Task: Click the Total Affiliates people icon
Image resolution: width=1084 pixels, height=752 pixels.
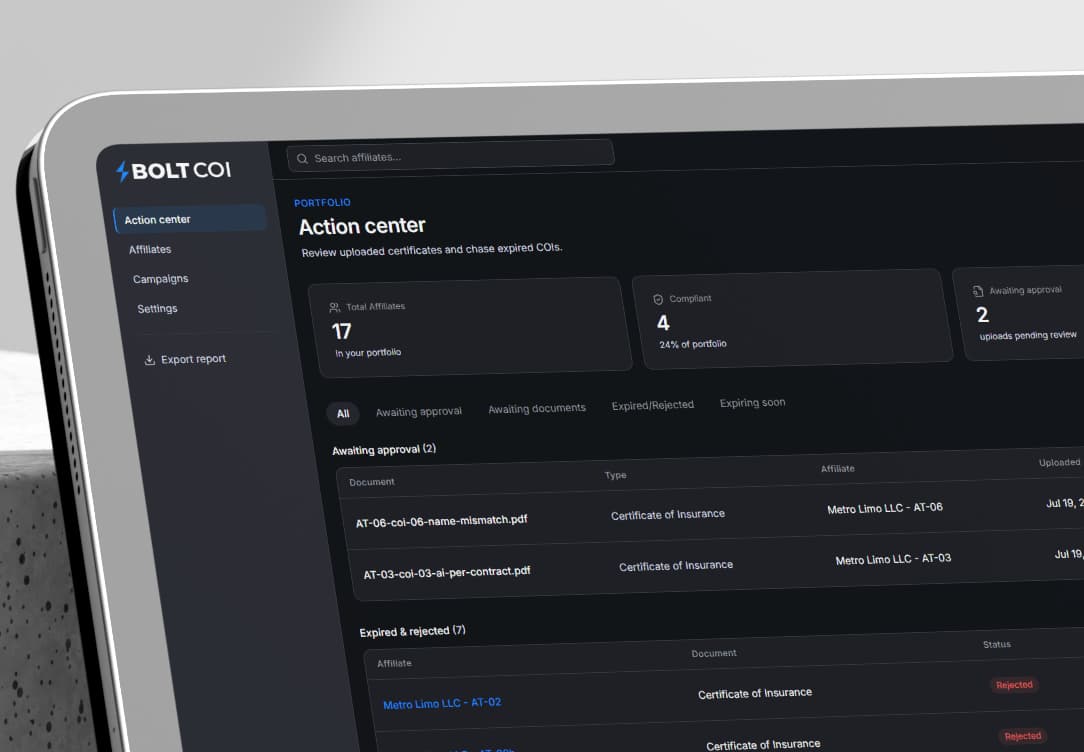Action: (335, 307)
